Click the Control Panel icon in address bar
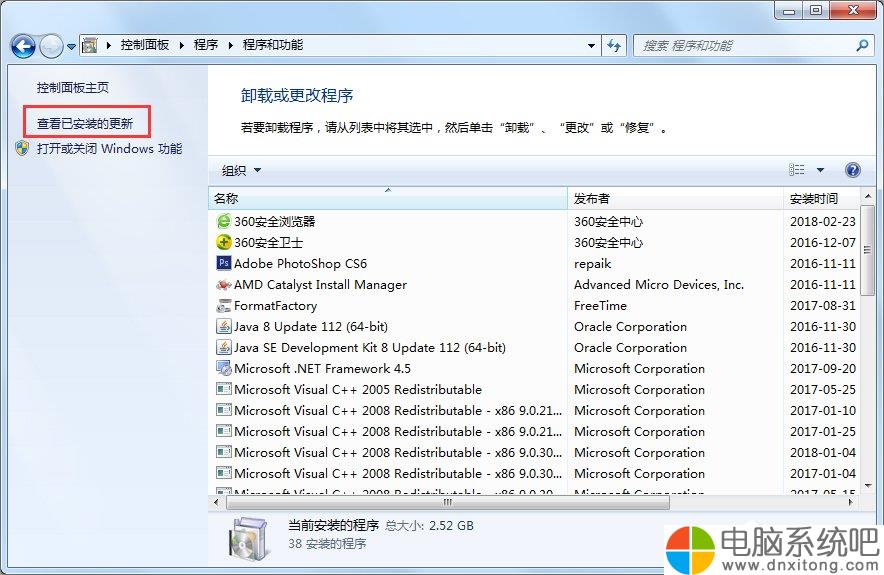The image size is (884, 575). [89, 45]
